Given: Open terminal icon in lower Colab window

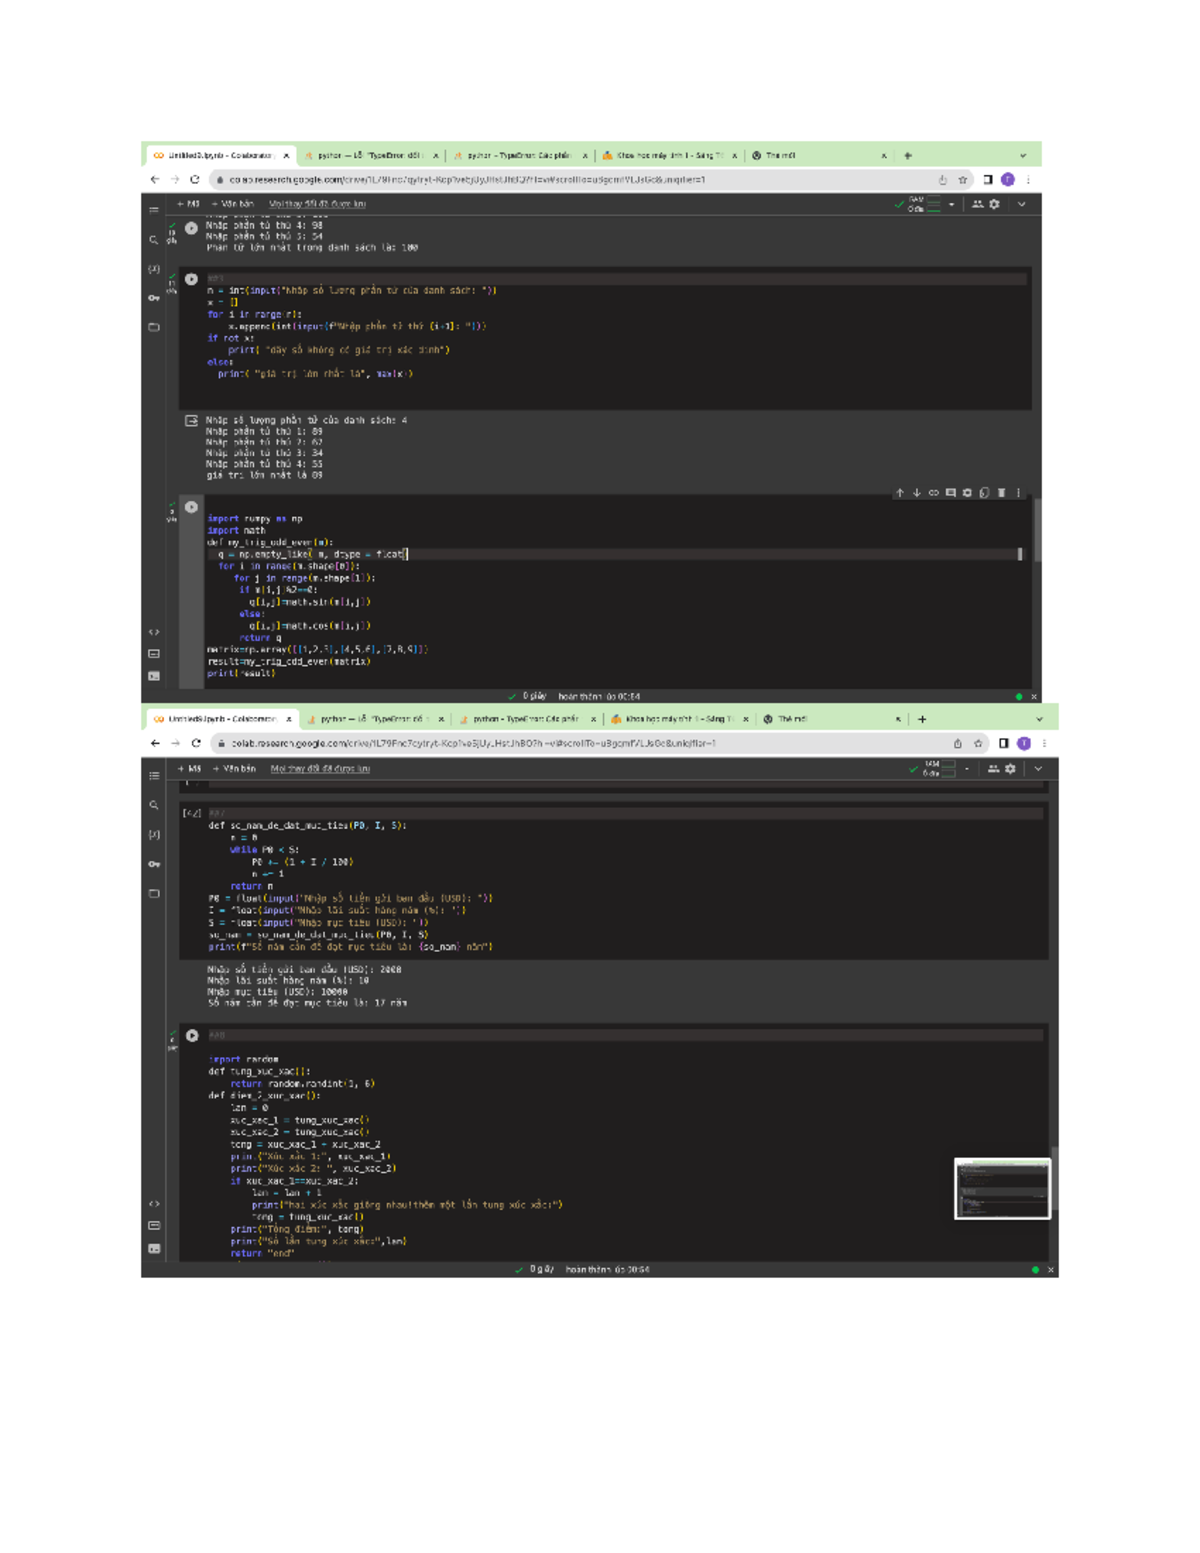Looking at the screenshot, I should (x=154, y=1248).
